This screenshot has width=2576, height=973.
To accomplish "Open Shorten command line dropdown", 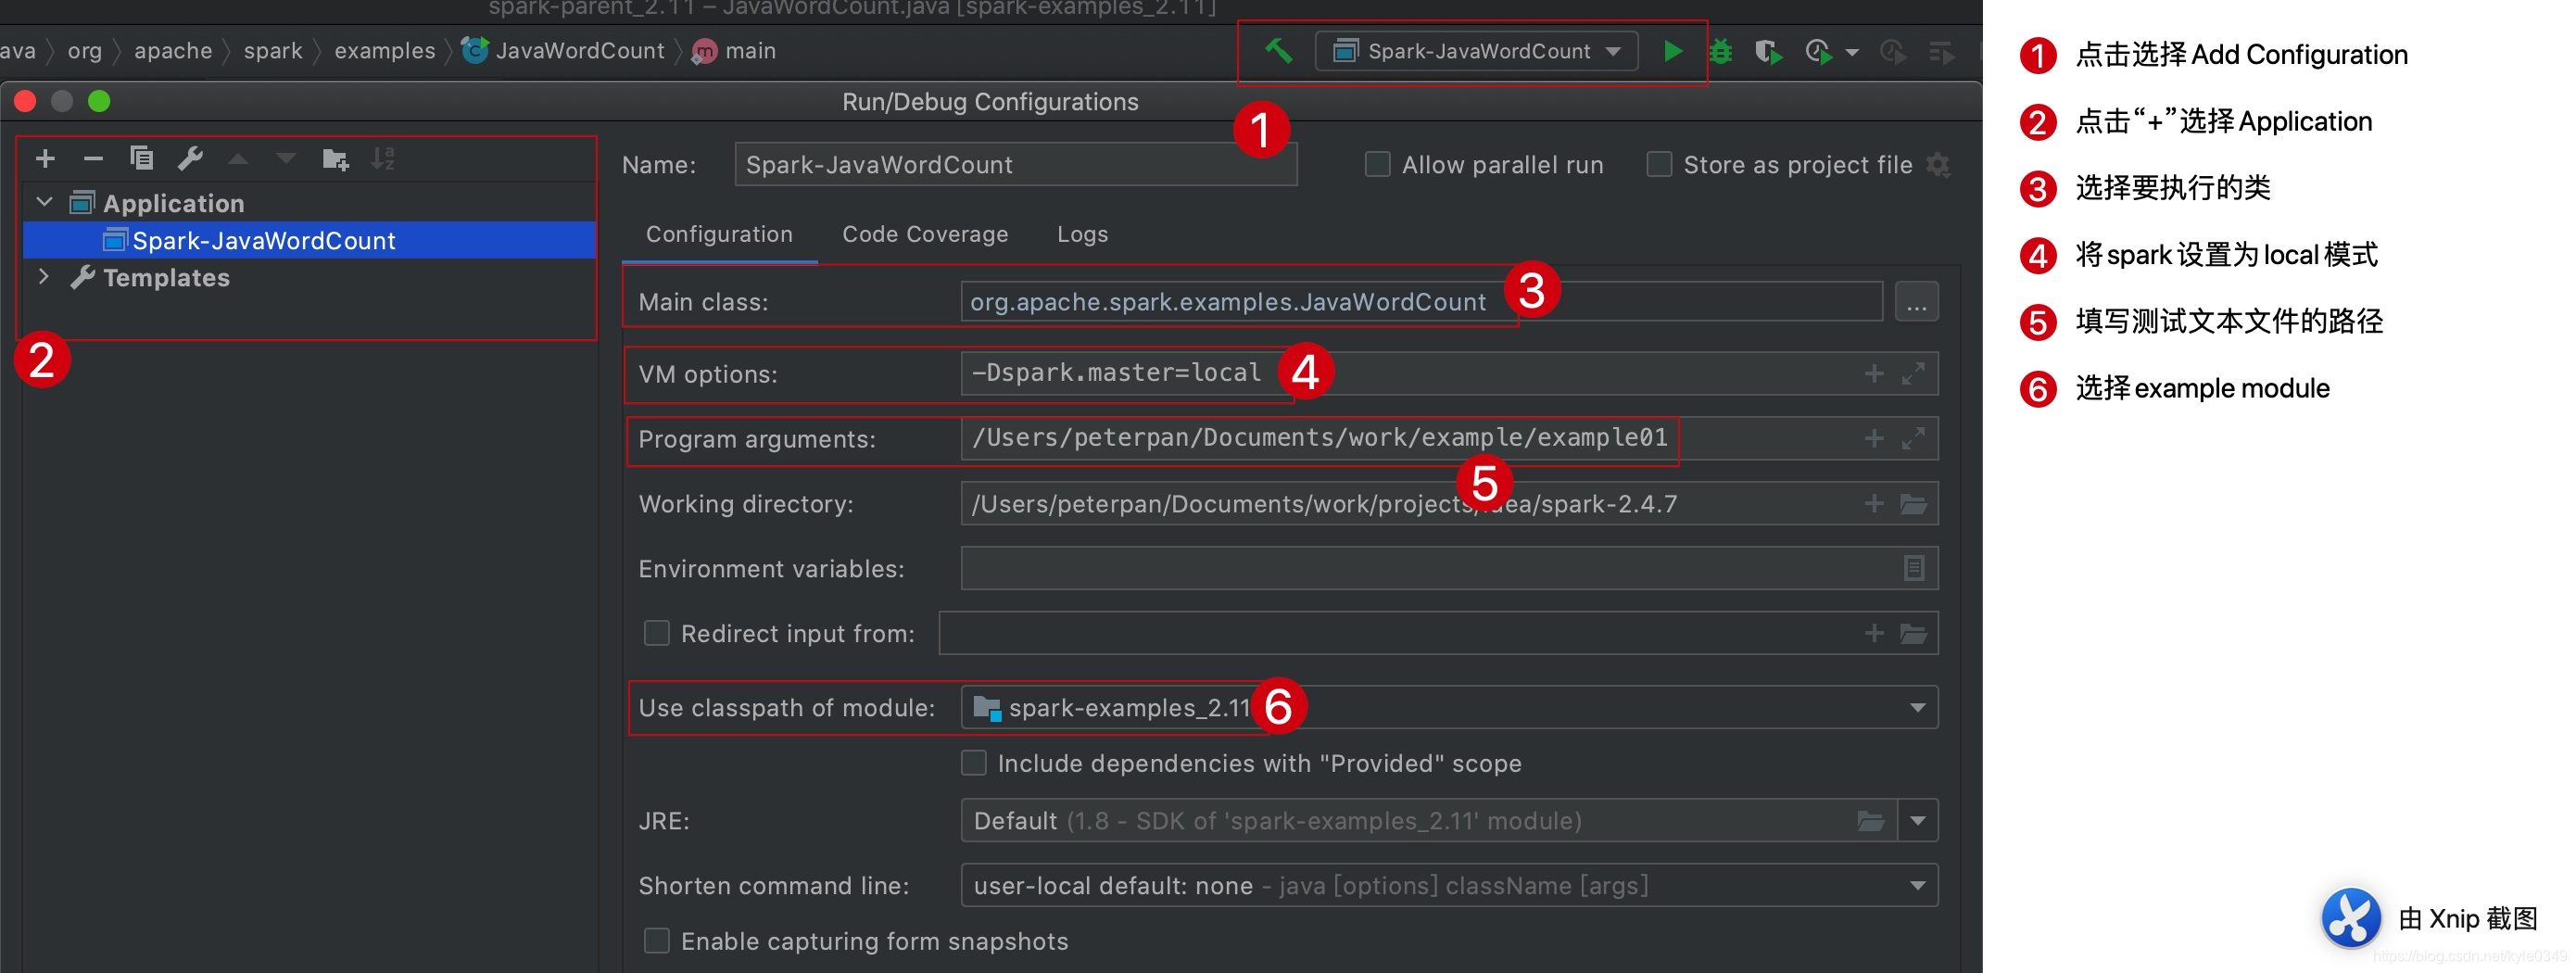I will coord(1449,886).
